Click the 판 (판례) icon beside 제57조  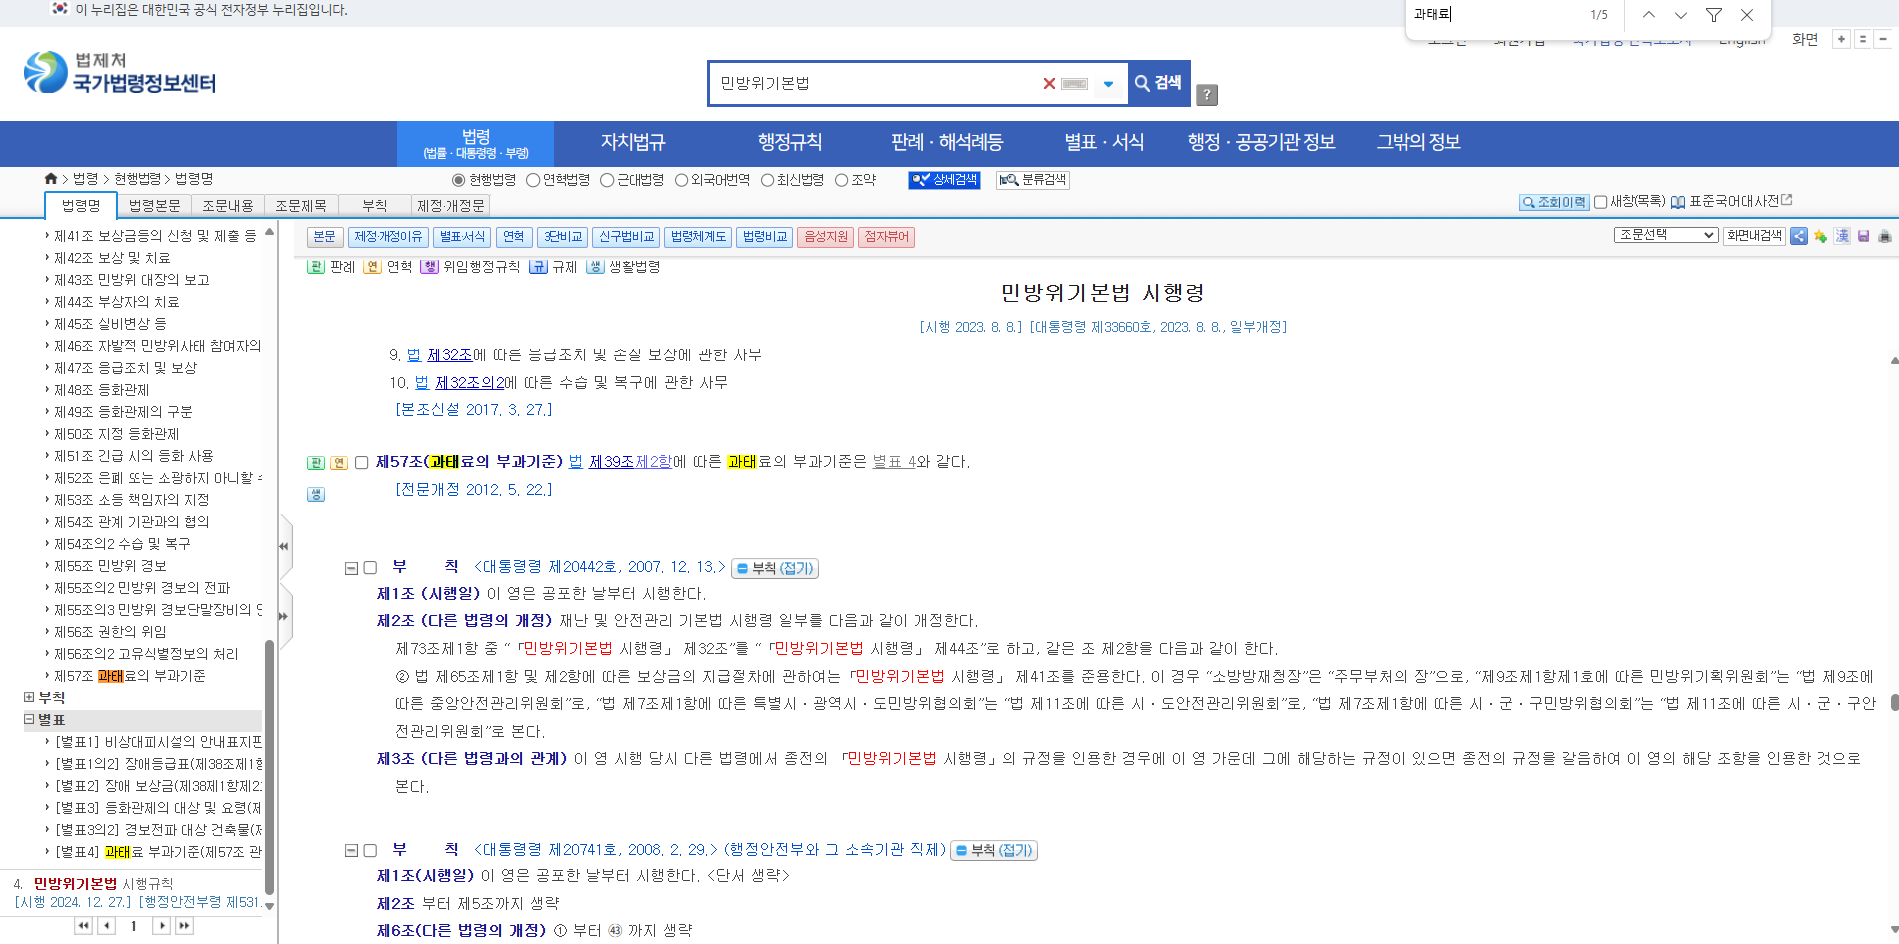(x=316, y=462)
